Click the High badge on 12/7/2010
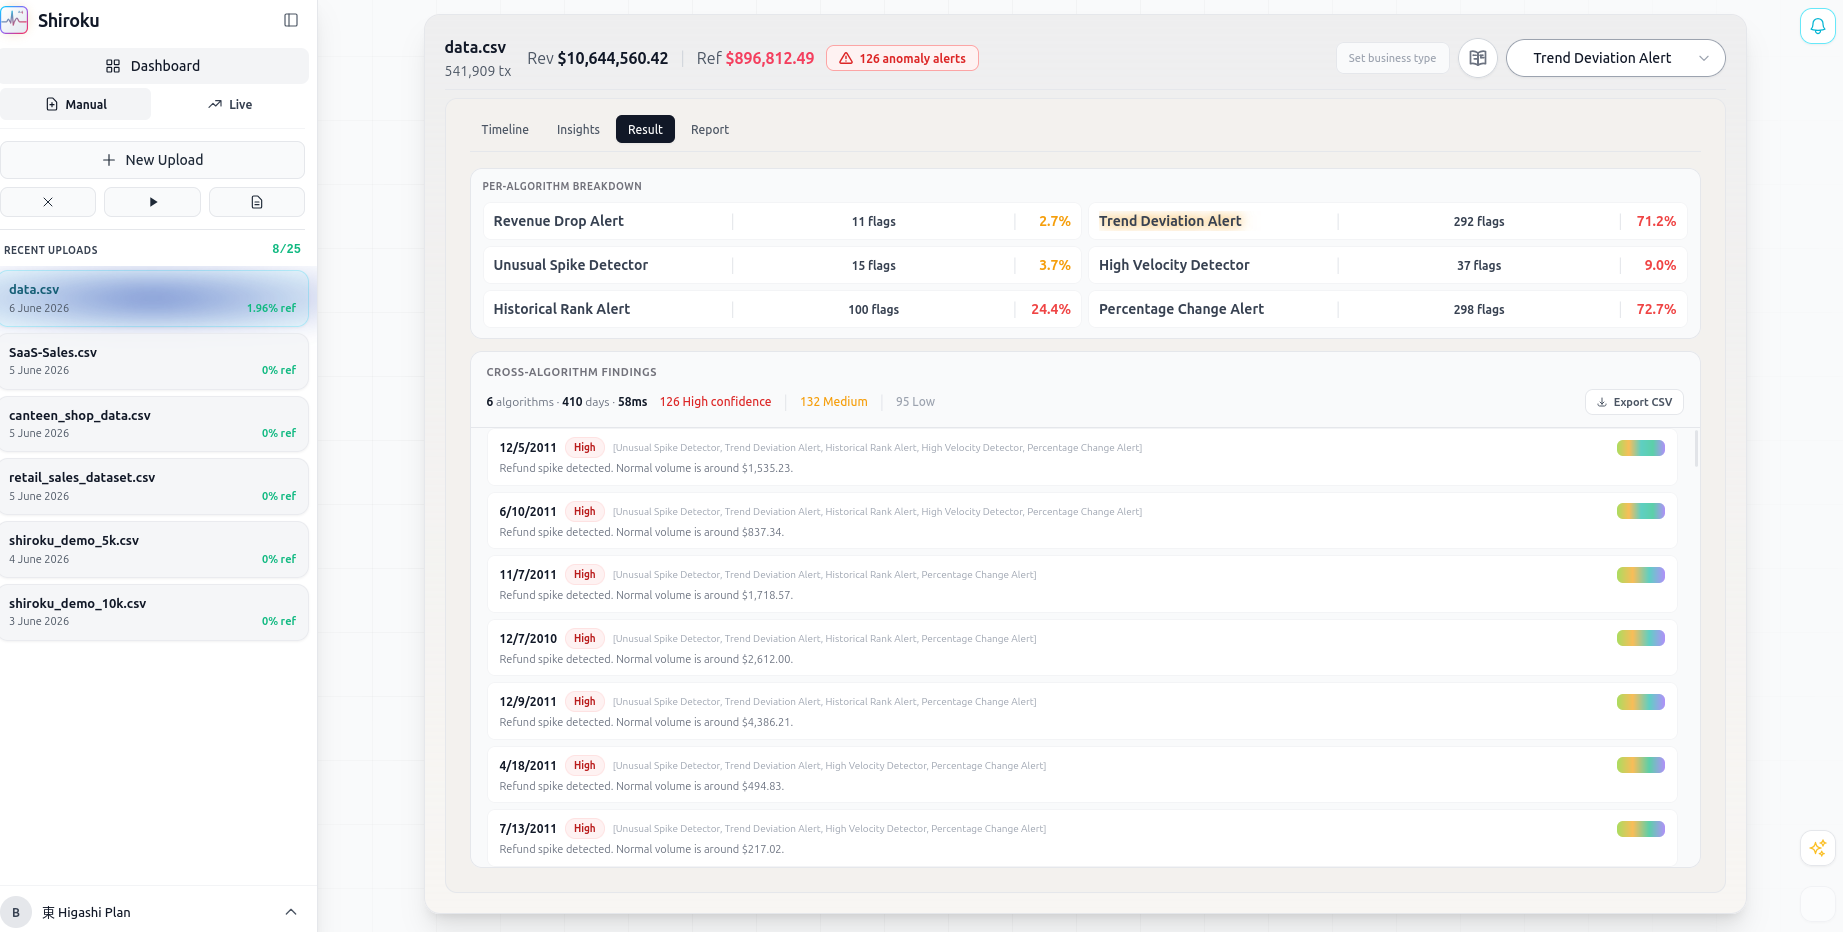Viewport: 1843px width, 932px height. coord(585,638)
